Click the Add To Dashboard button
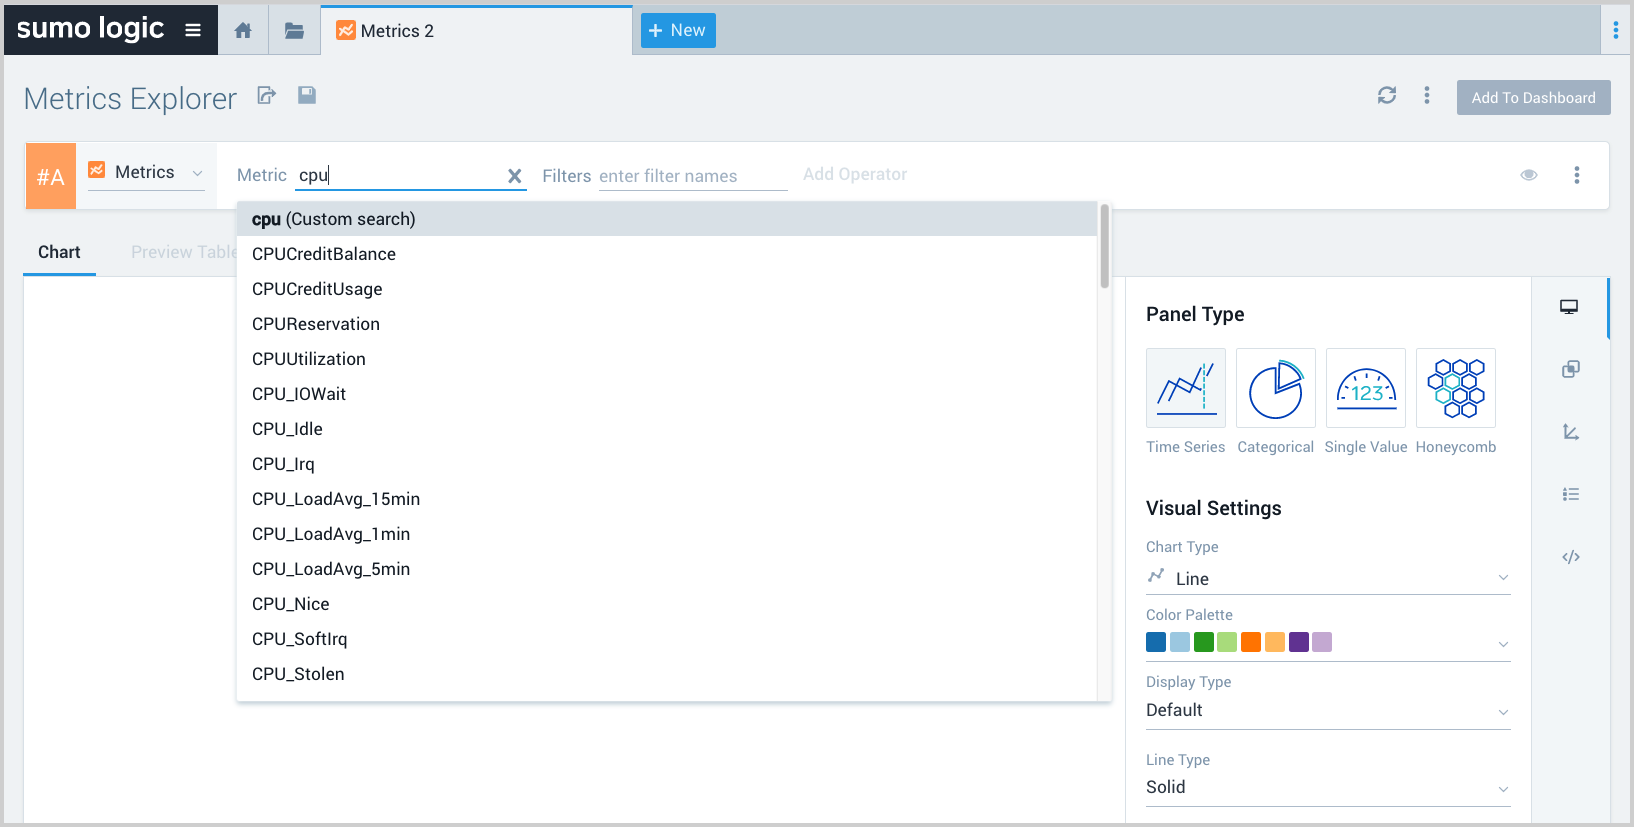The height and width of the screenshot is (827, 1634). click(x=1533, y=98)
